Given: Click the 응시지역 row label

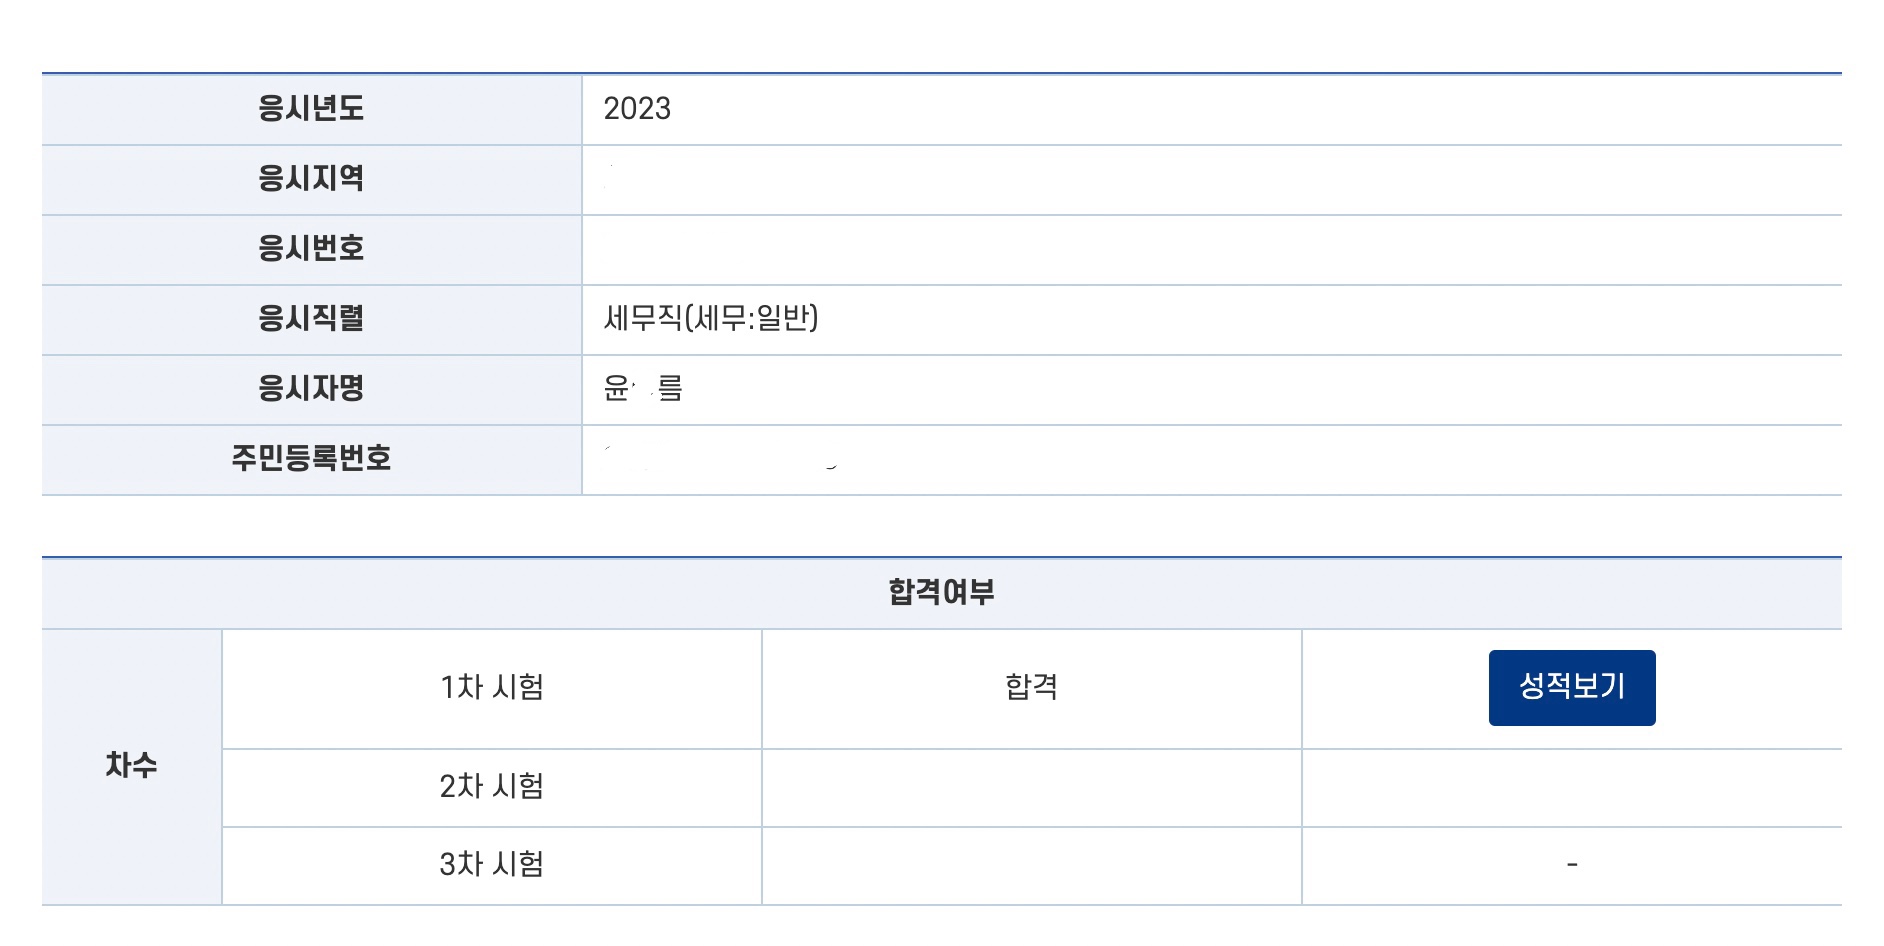Looking at the screenshot, I should point(311,178).
